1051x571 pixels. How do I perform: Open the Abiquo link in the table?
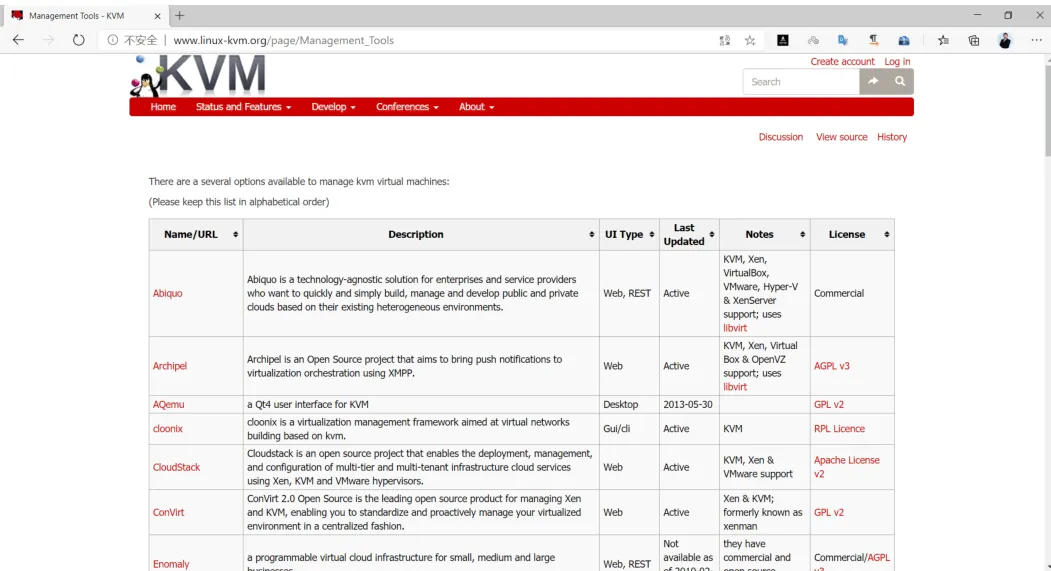tap(168, 294)
